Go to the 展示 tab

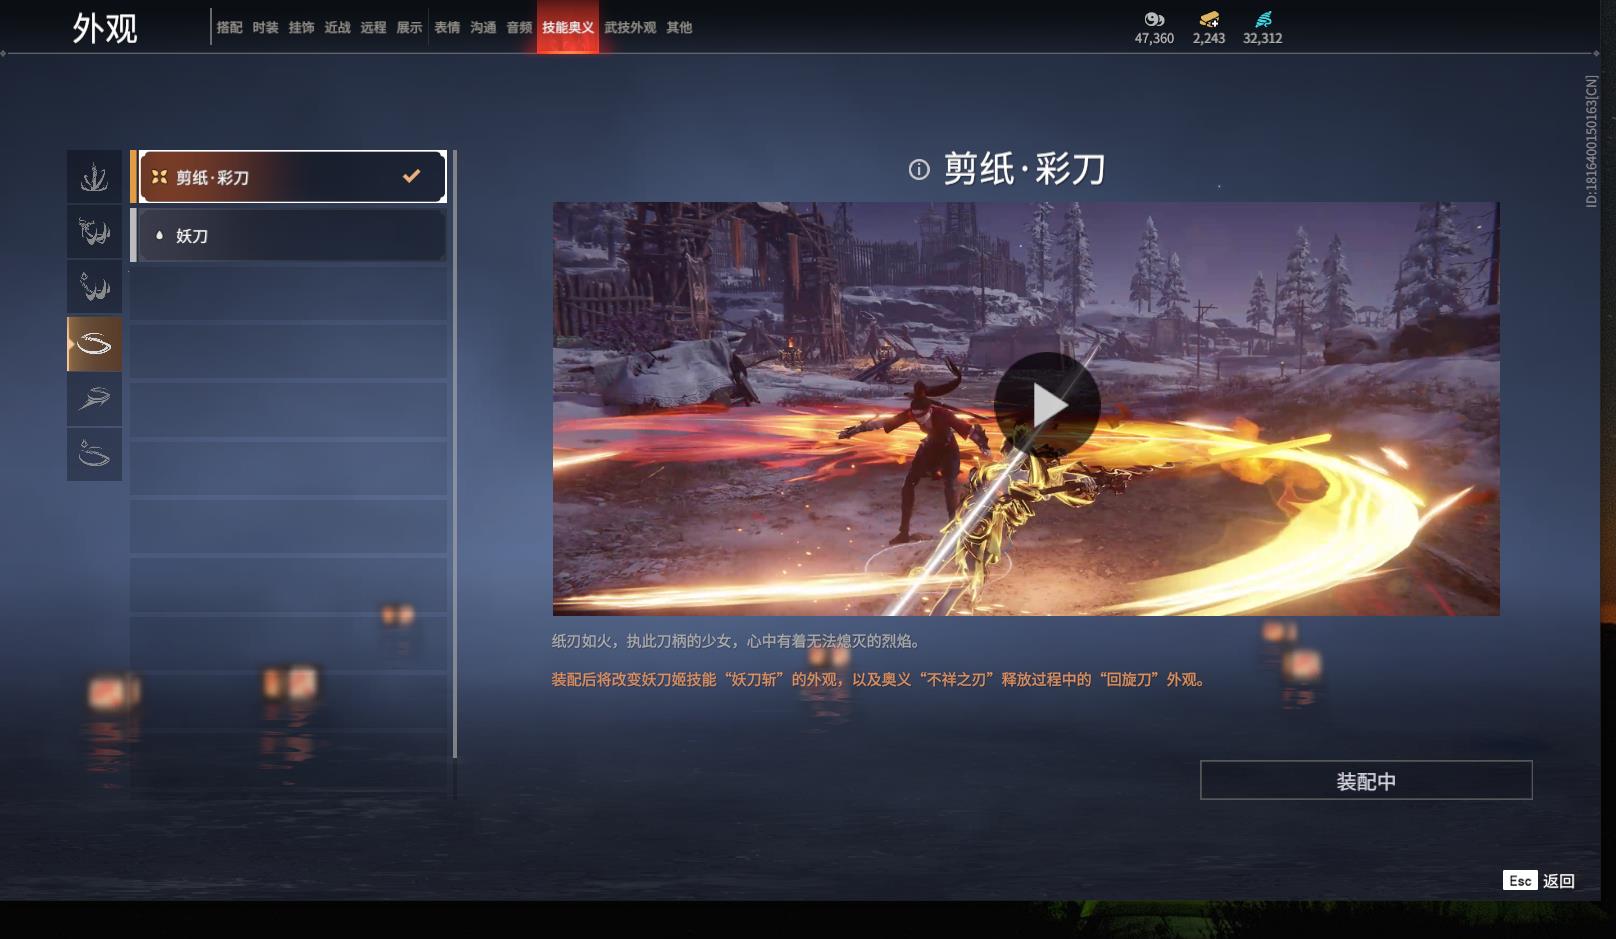point(410,27)
